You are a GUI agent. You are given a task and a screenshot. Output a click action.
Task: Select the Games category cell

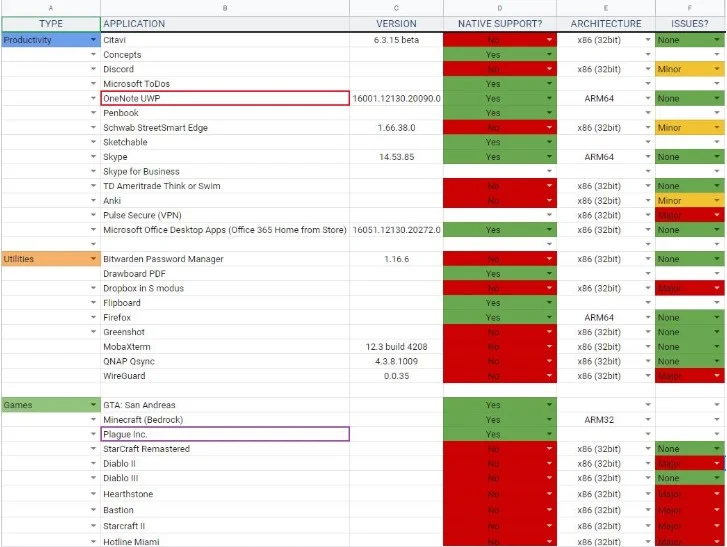pyautogui.click(x=51, y=405)
